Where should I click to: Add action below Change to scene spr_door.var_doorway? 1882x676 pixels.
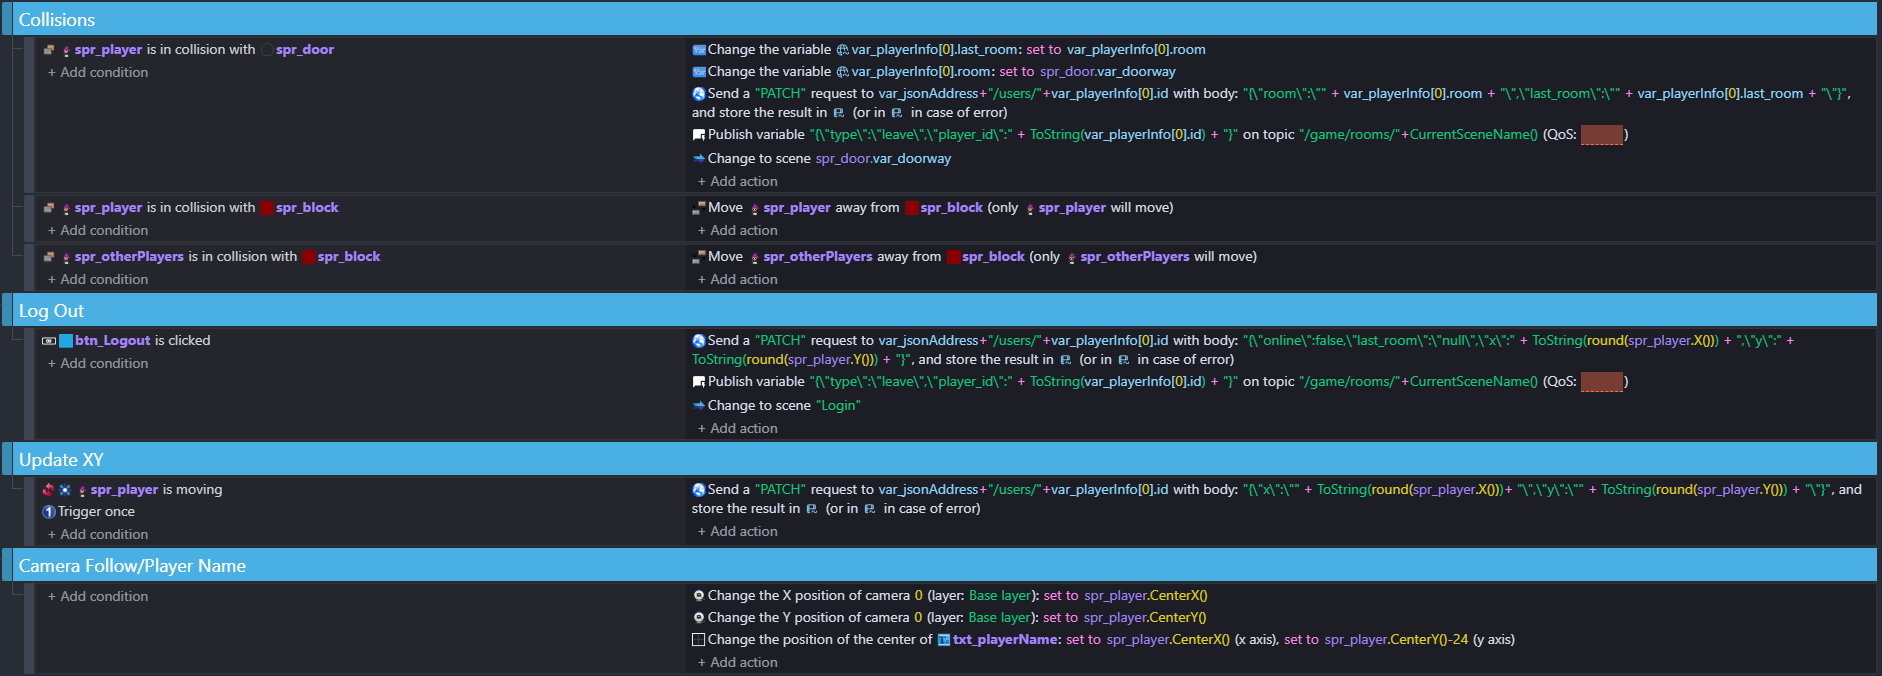click(738, 182)
